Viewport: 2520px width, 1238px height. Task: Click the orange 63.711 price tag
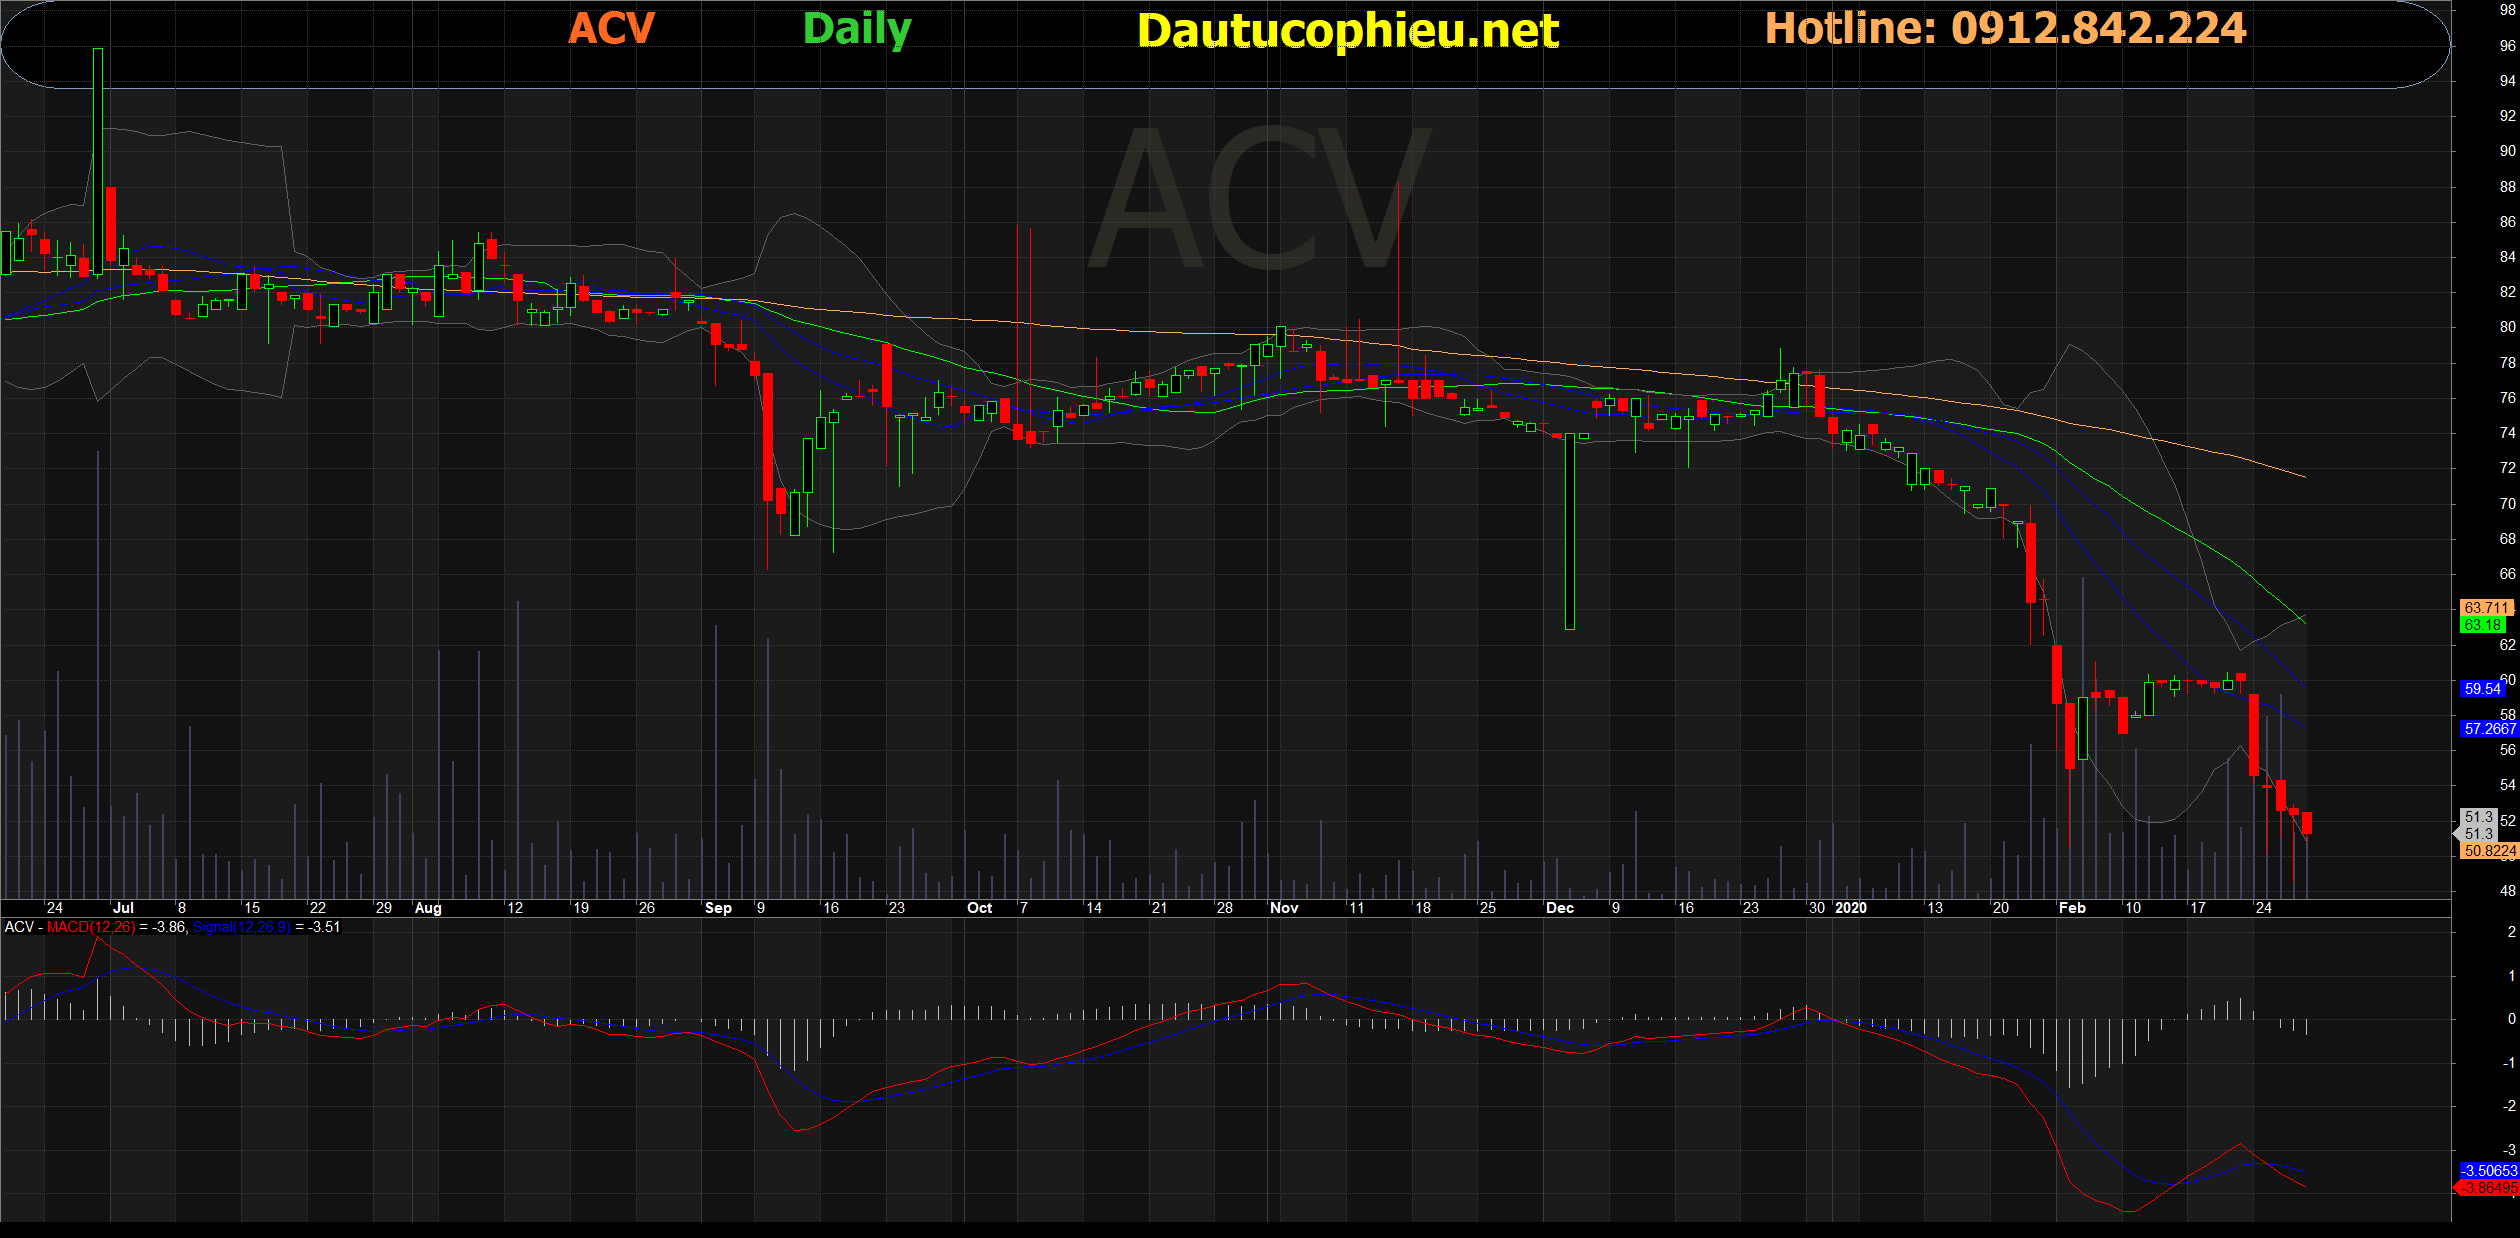pyautogui.click(x=2486, y=607)
